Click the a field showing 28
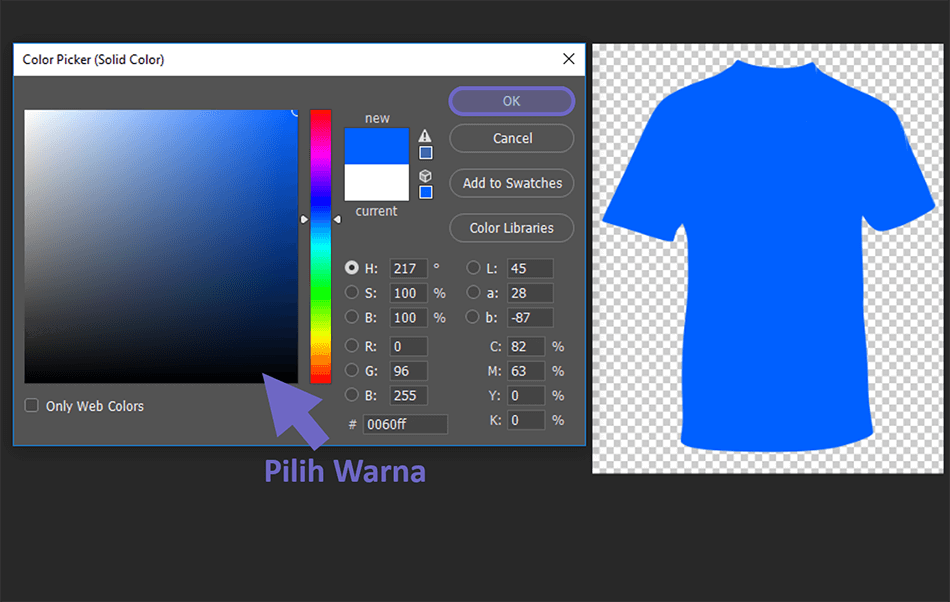 pyautogui.click(x=530, y=293)
